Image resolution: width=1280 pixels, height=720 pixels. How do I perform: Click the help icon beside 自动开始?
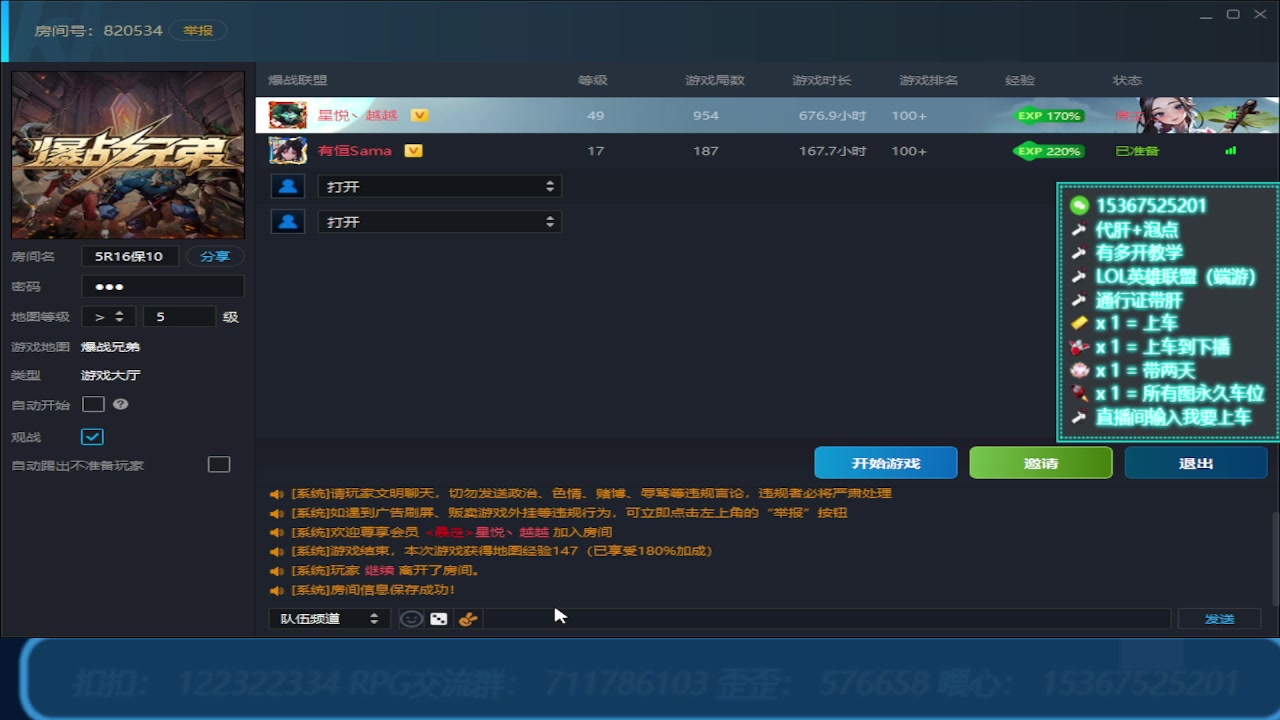click(x=121, y=404)
